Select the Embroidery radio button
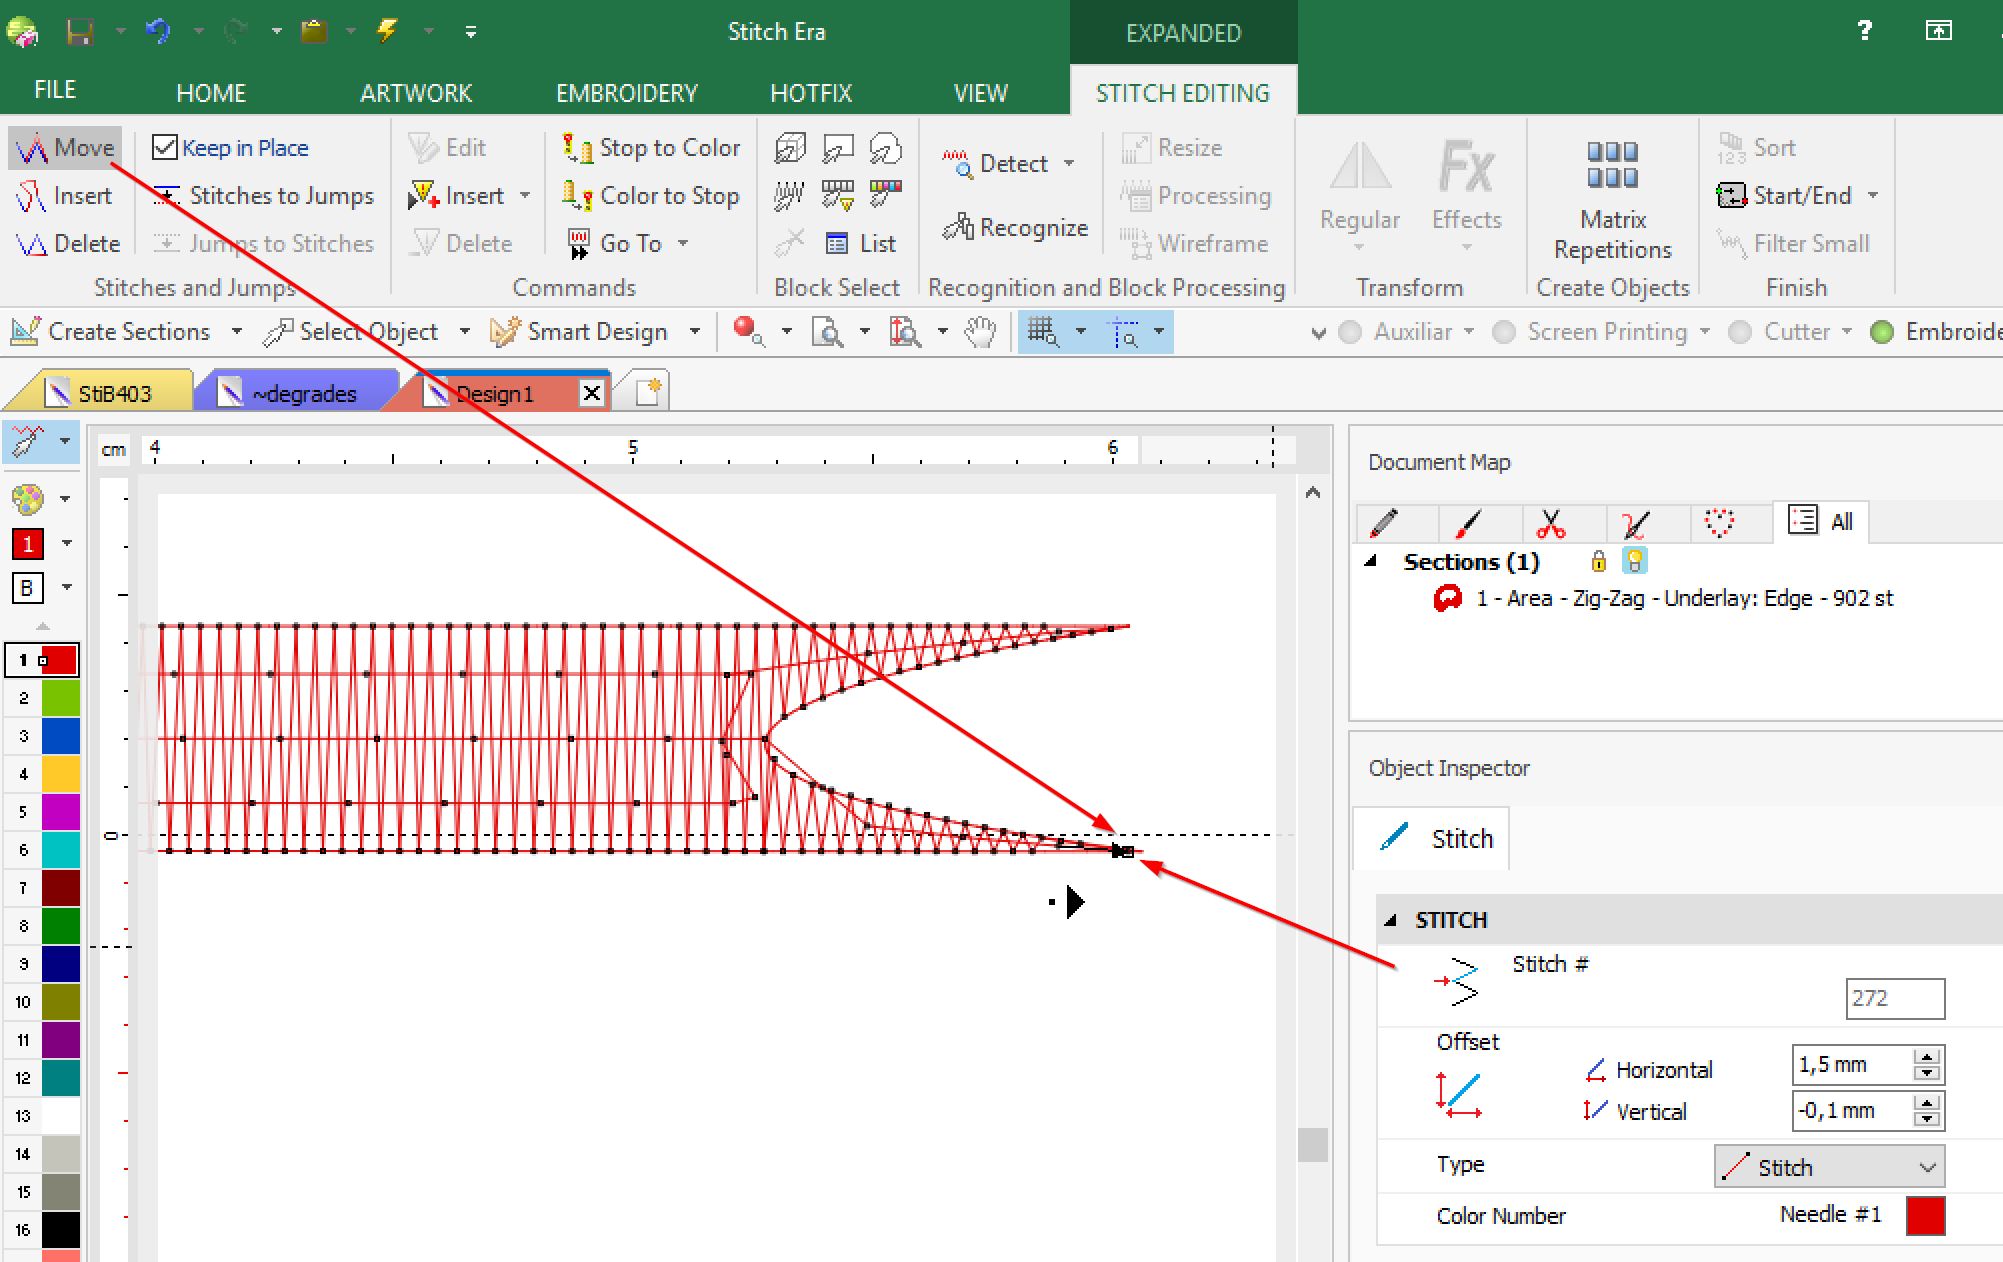The image size is (2003, 1262). [1882, 332]
